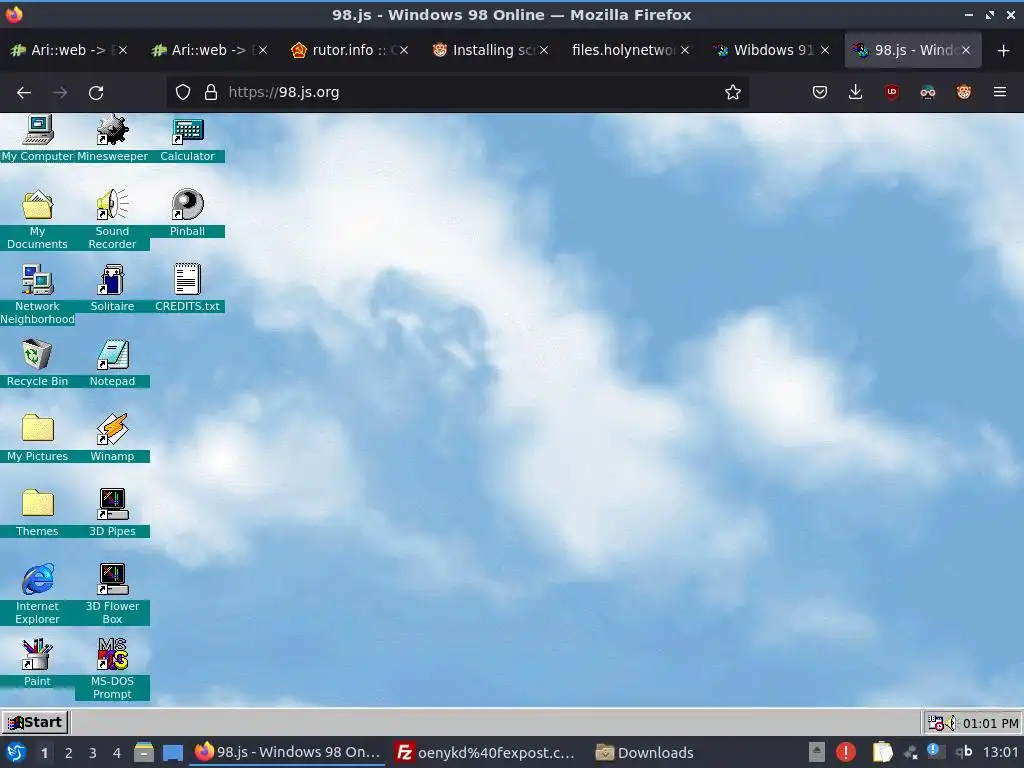Click the red exclamation notification icon
Screen dimensions: 1024x768
click(x=846, y=752)
